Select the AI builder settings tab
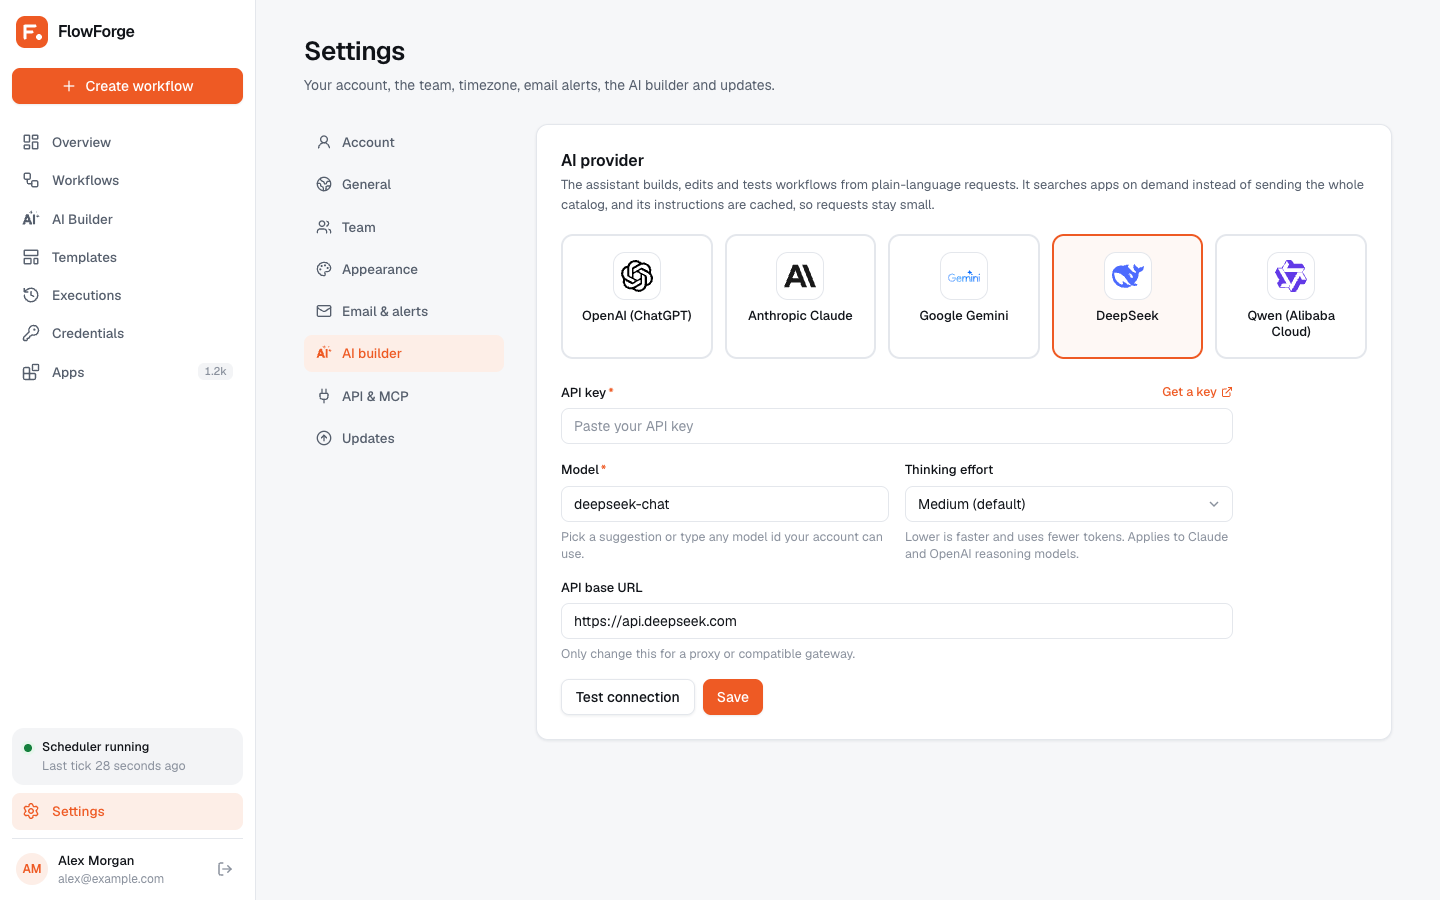Screen dimensions: 1440x900 (404, 353)
